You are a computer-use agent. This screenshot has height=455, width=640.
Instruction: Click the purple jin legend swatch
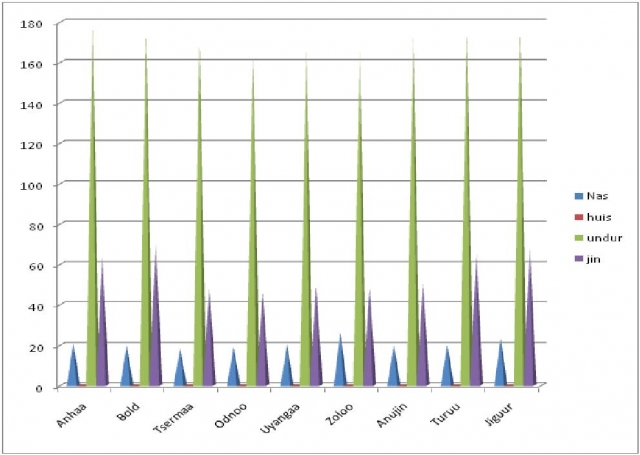point(578,259)
